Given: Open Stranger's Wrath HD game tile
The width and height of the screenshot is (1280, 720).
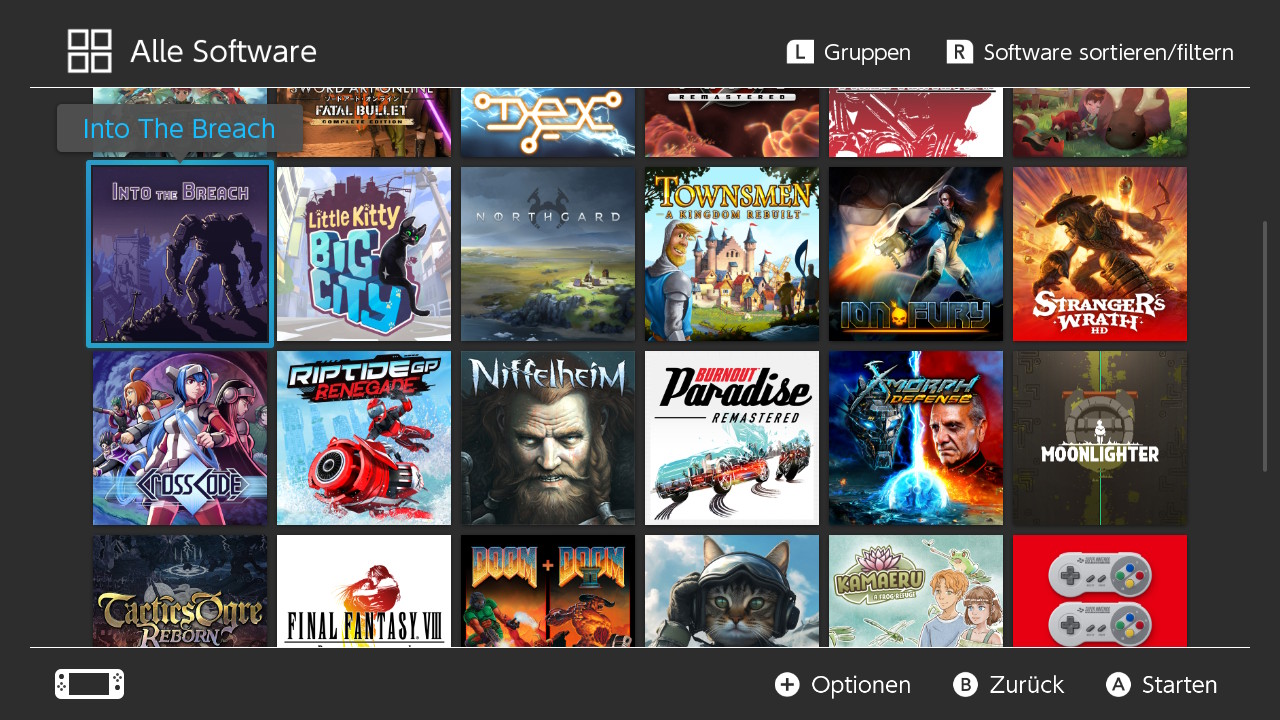Looking at the screenshot, I should pos(1100,254).
